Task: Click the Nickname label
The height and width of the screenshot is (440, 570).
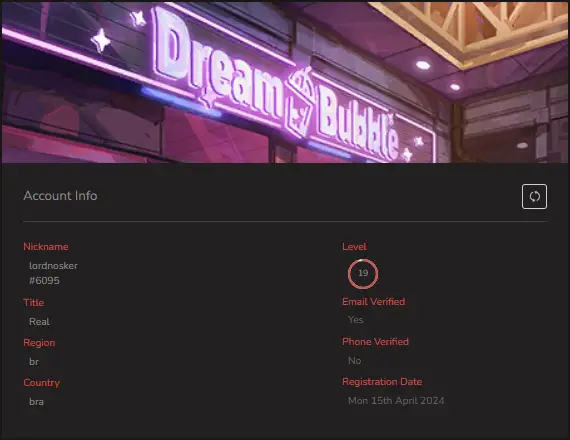Action: (46, 247)
